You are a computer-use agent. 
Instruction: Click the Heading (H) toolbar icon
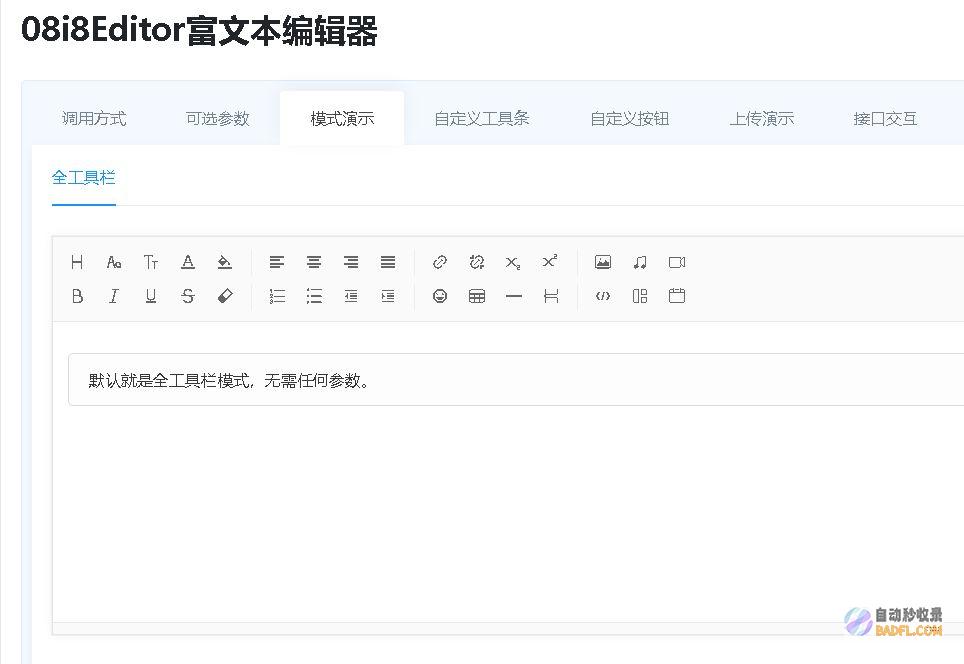click(77, 263)
